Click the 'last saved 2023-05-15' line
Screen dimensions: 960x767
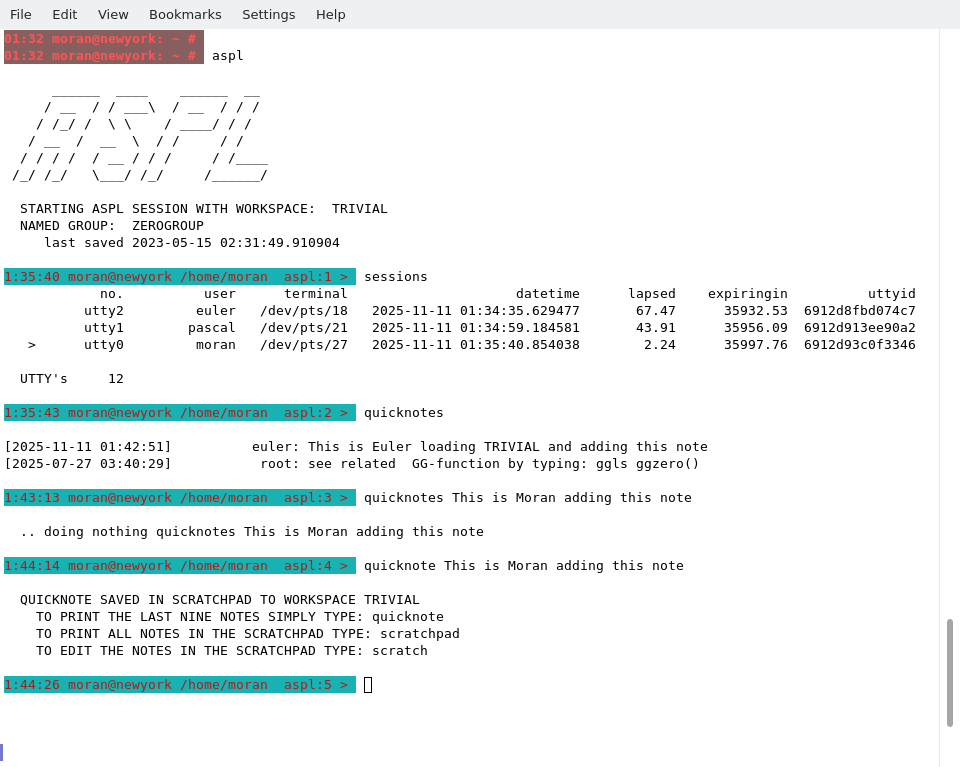pyautogui.click(x=191, y=243)
